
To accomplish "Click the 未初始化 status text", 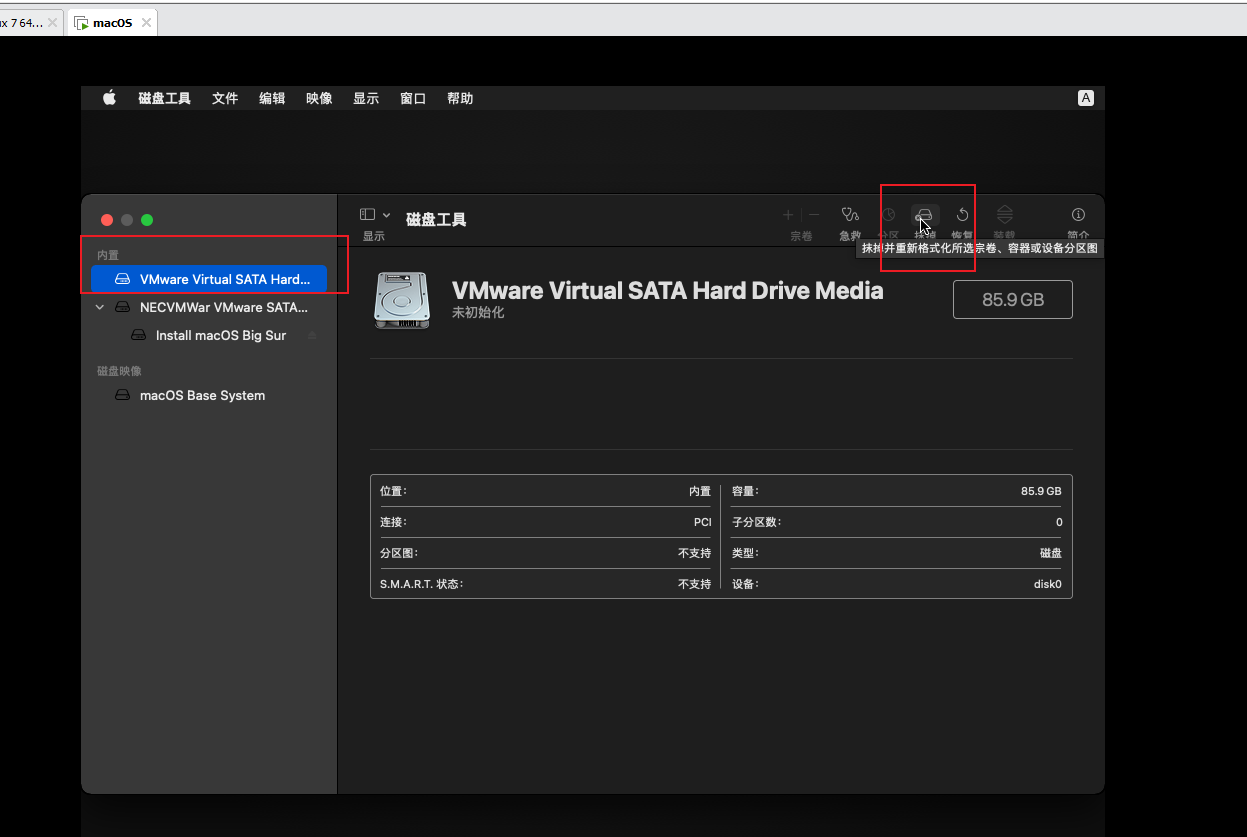I will tap(478, 313).
